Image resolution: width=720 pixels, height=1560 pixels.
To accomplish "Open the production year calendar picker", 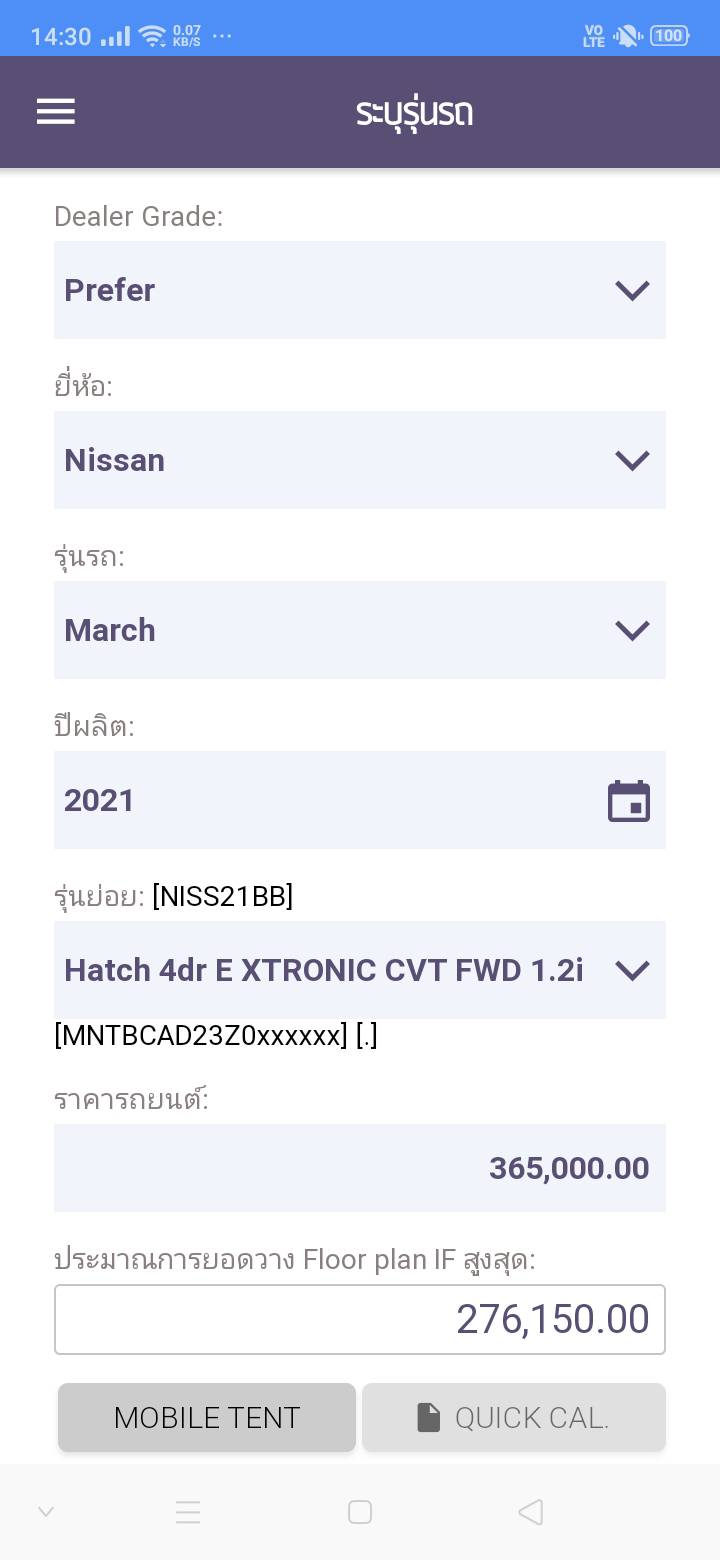I will (x=629, y=801).
